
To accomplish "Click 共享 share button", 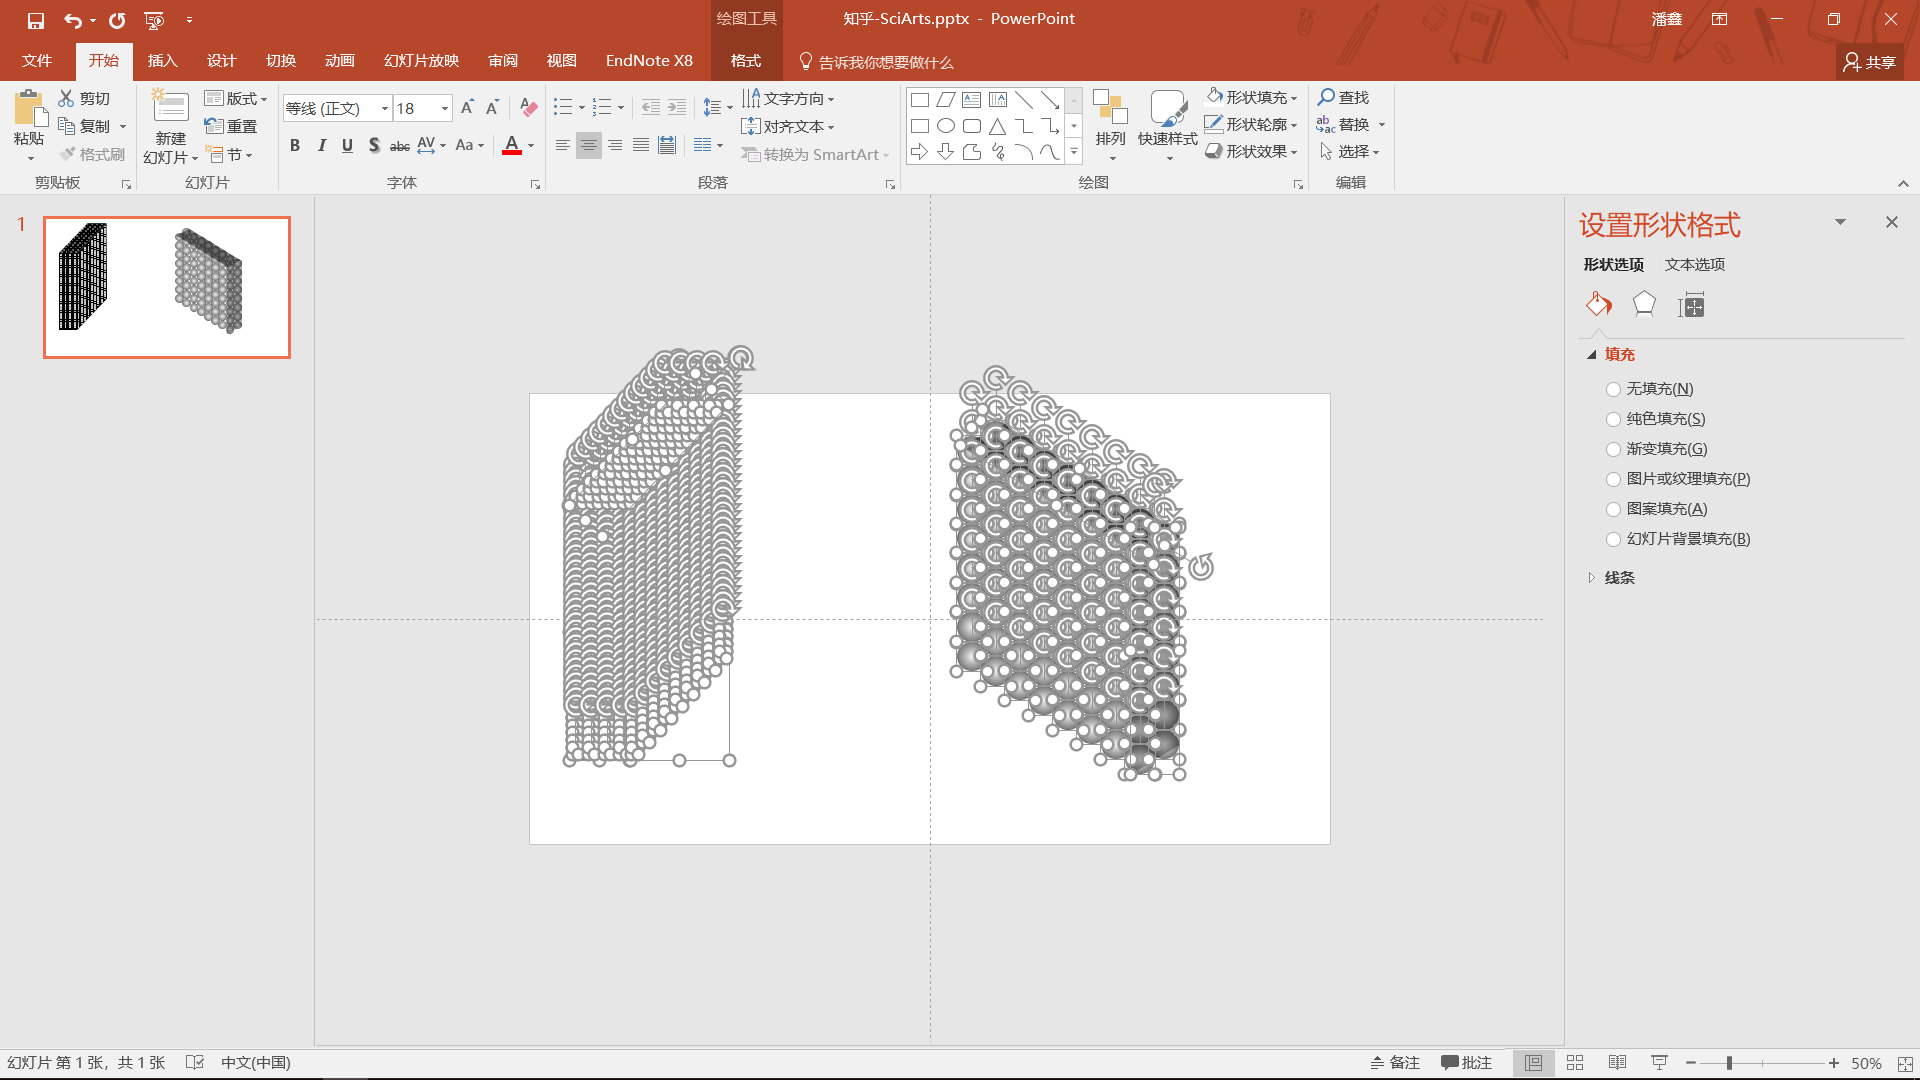I will [1870, 62].
